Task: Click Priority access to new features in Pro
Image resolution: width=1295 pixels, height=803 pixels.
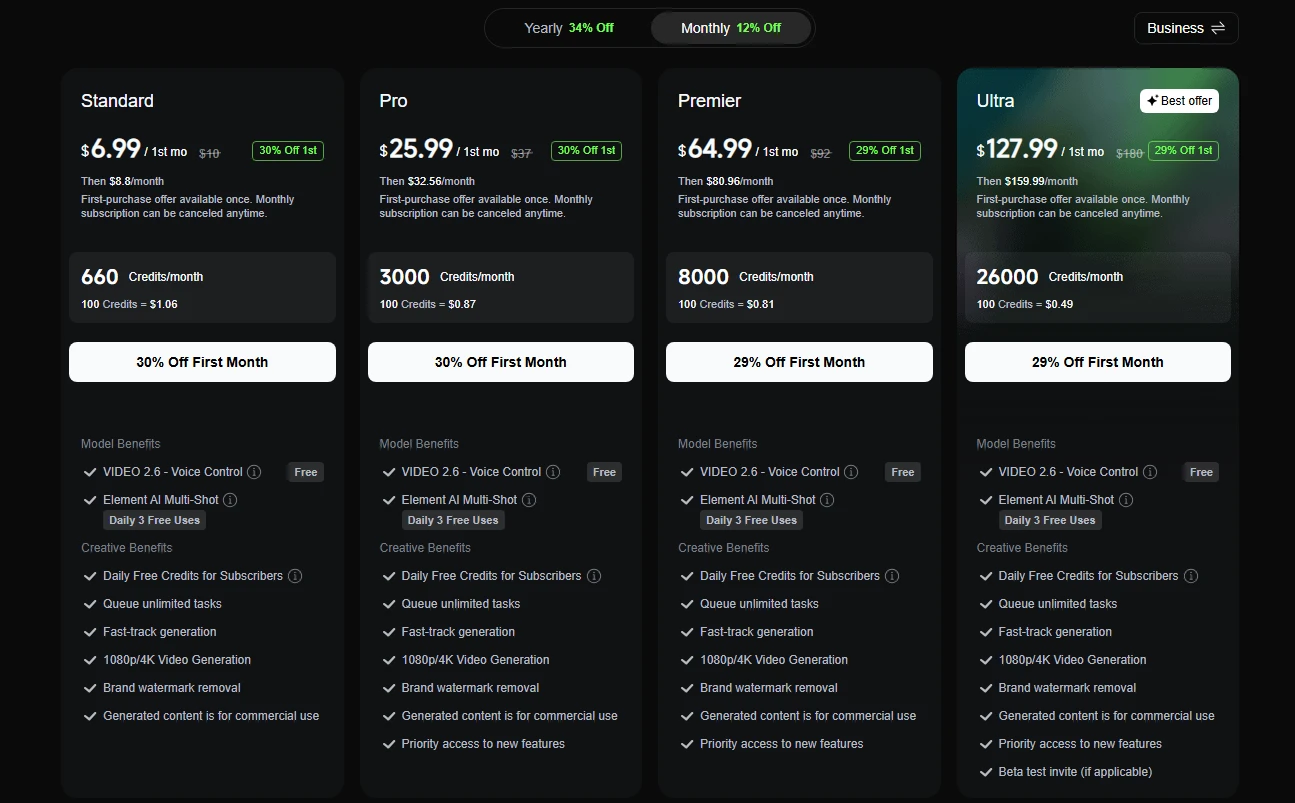Action: [x=483, y=744]
